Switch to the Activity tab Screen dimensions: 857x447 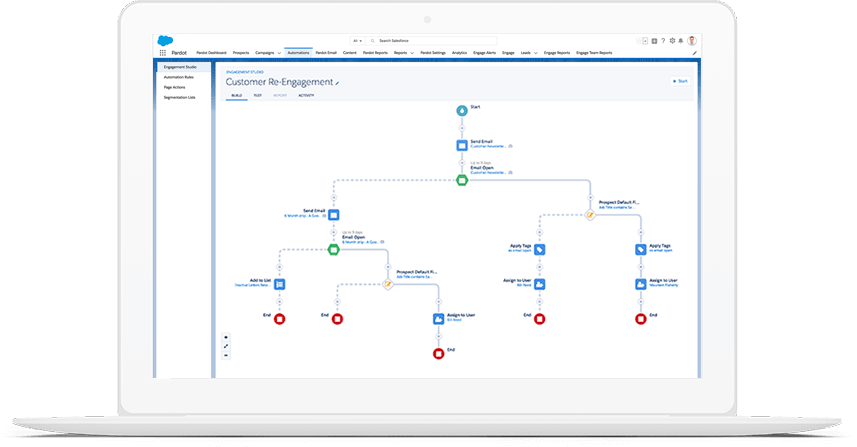coord(306,95)
